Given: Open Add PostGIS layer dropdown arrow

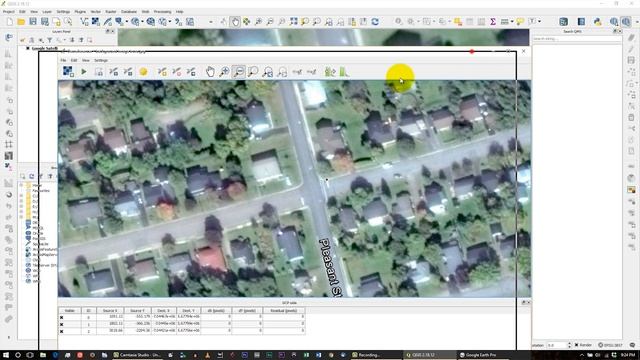Looking at the screenshot, I should coord(127,22).
